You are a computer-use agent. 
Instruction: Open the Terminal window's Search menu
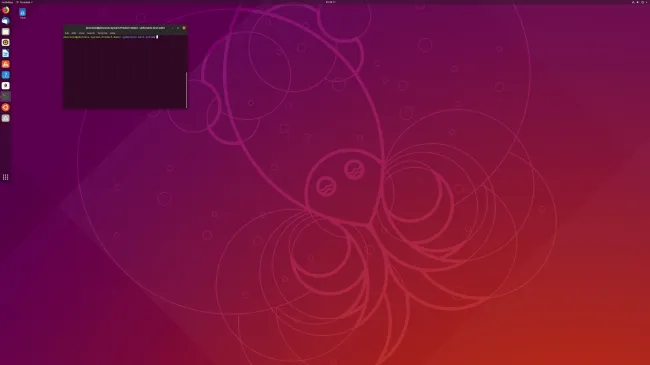91,33
